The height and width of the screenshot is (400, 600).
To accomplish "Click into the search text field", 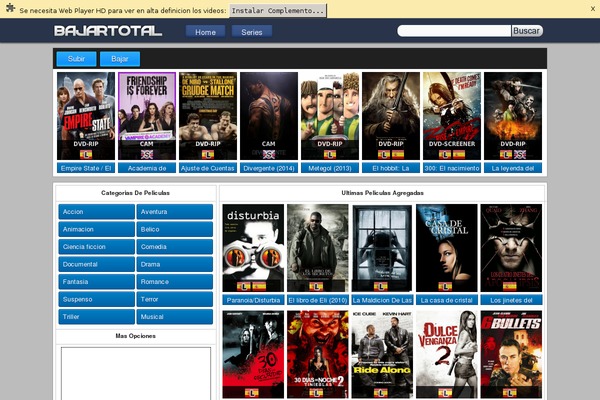I will click(454, 31).
